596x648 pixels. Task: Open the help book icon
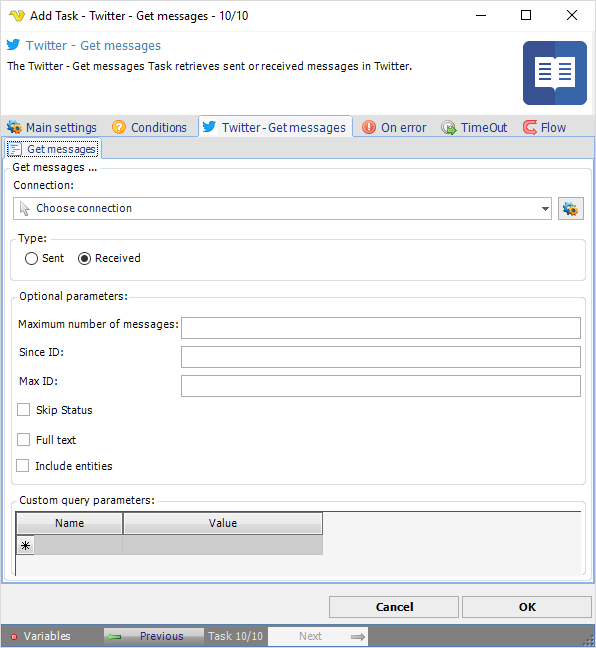[x=555, y=73]
